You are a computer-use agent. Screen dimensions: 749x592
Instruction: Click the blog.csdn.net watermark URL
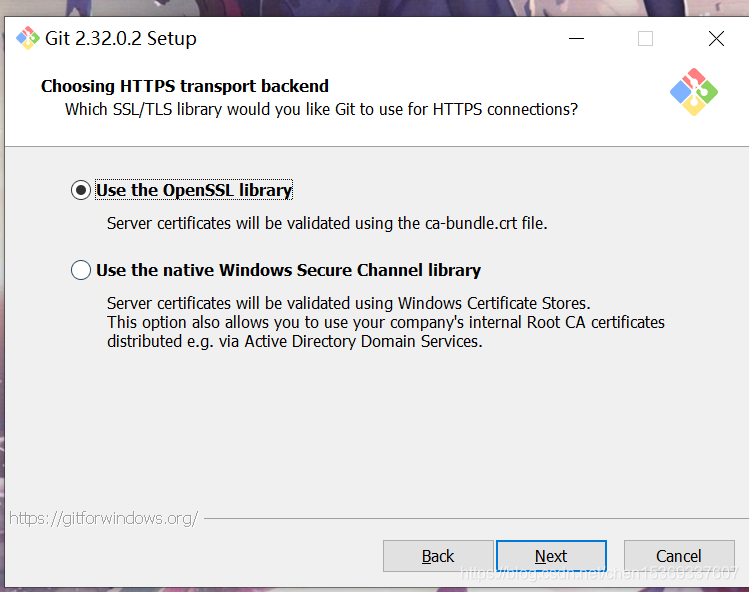click(600, 575)
